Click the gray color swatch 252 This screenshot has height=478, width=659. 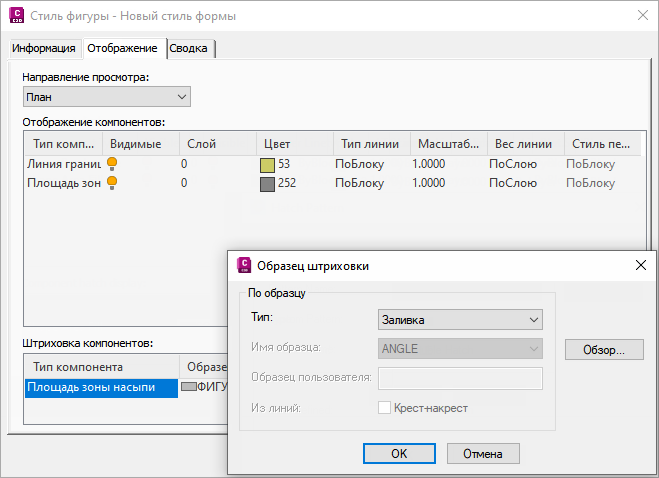click(x=267, y=184)
